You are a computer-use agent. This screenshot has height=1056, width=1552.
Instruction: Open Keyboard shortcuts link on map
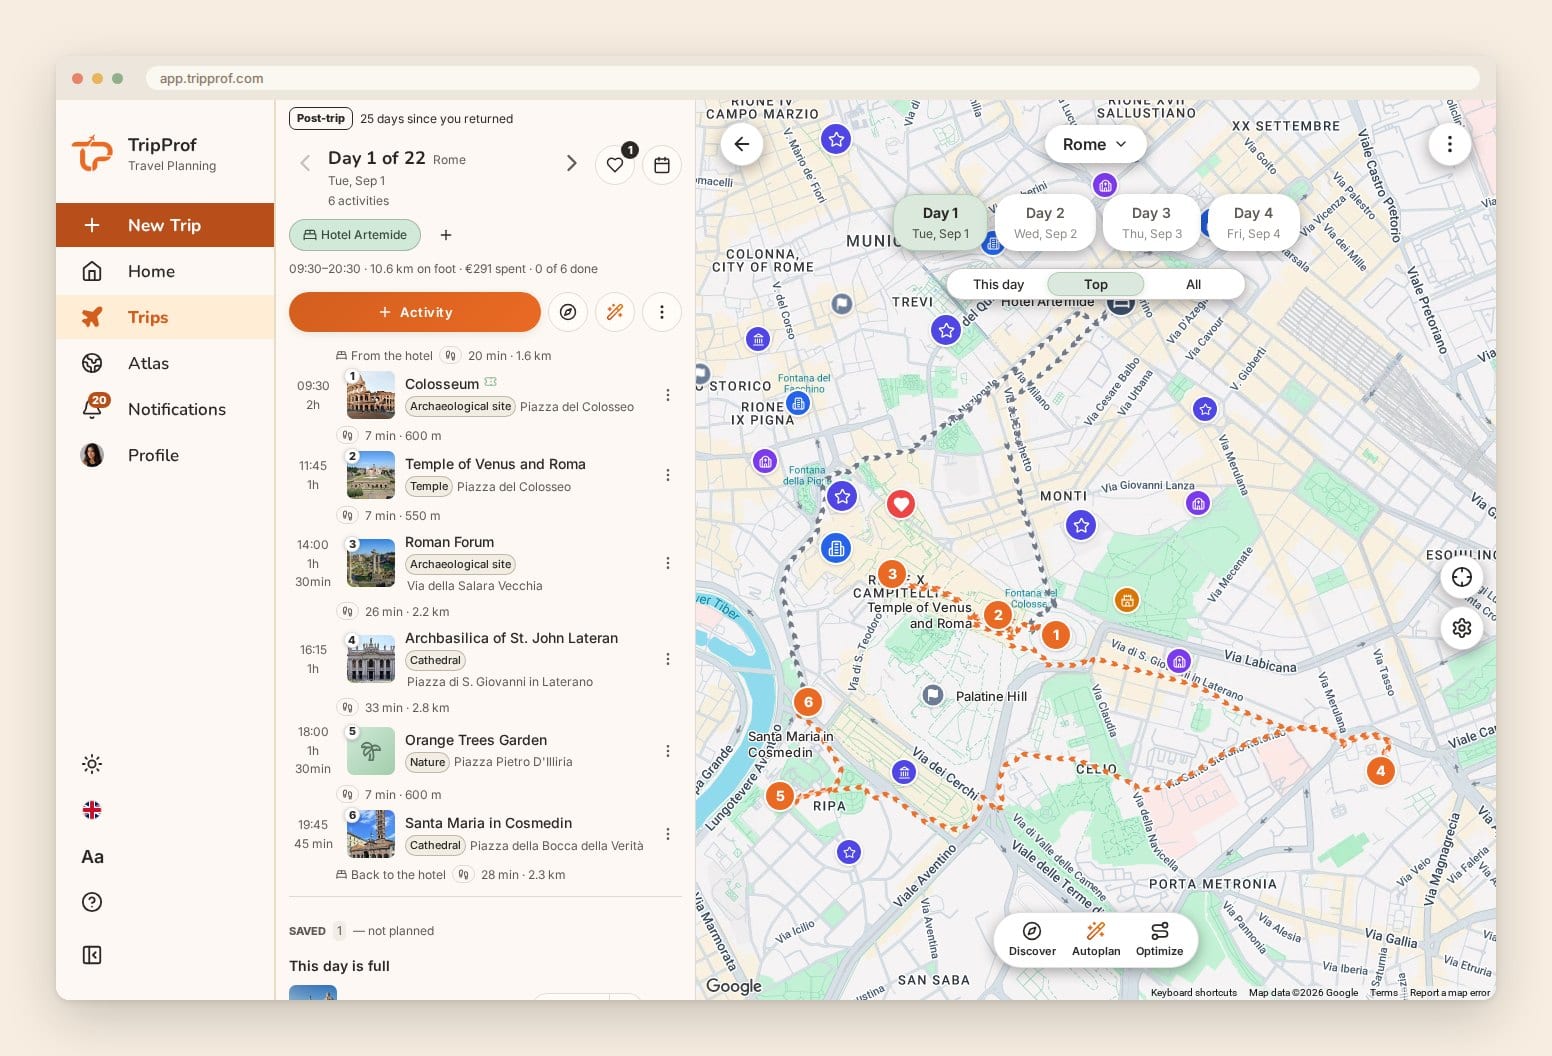[x=1193, y=993]
